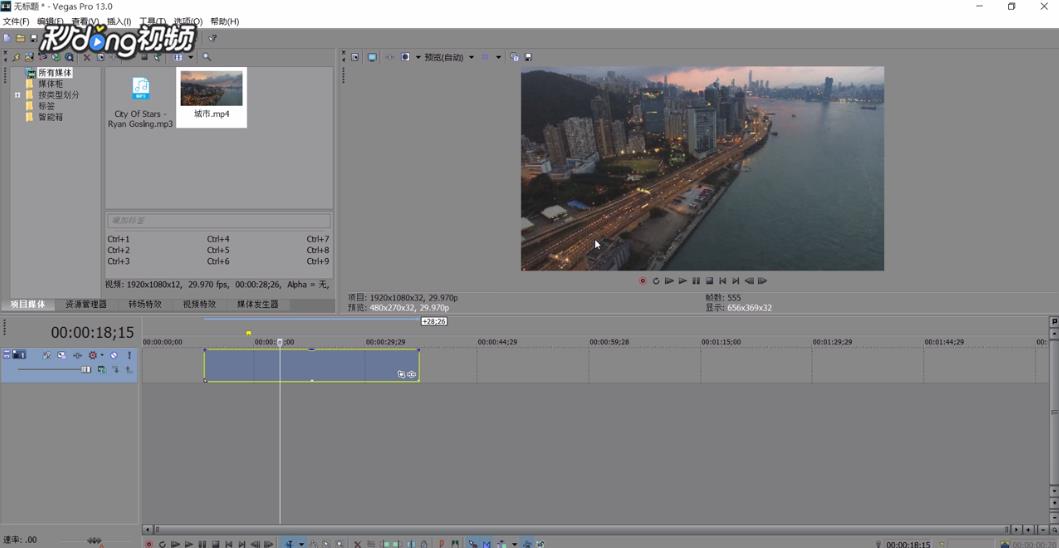Screen dimensions: 1059x548
Task: Switch to the 转场特效 tab
Action: pos(145,305)
